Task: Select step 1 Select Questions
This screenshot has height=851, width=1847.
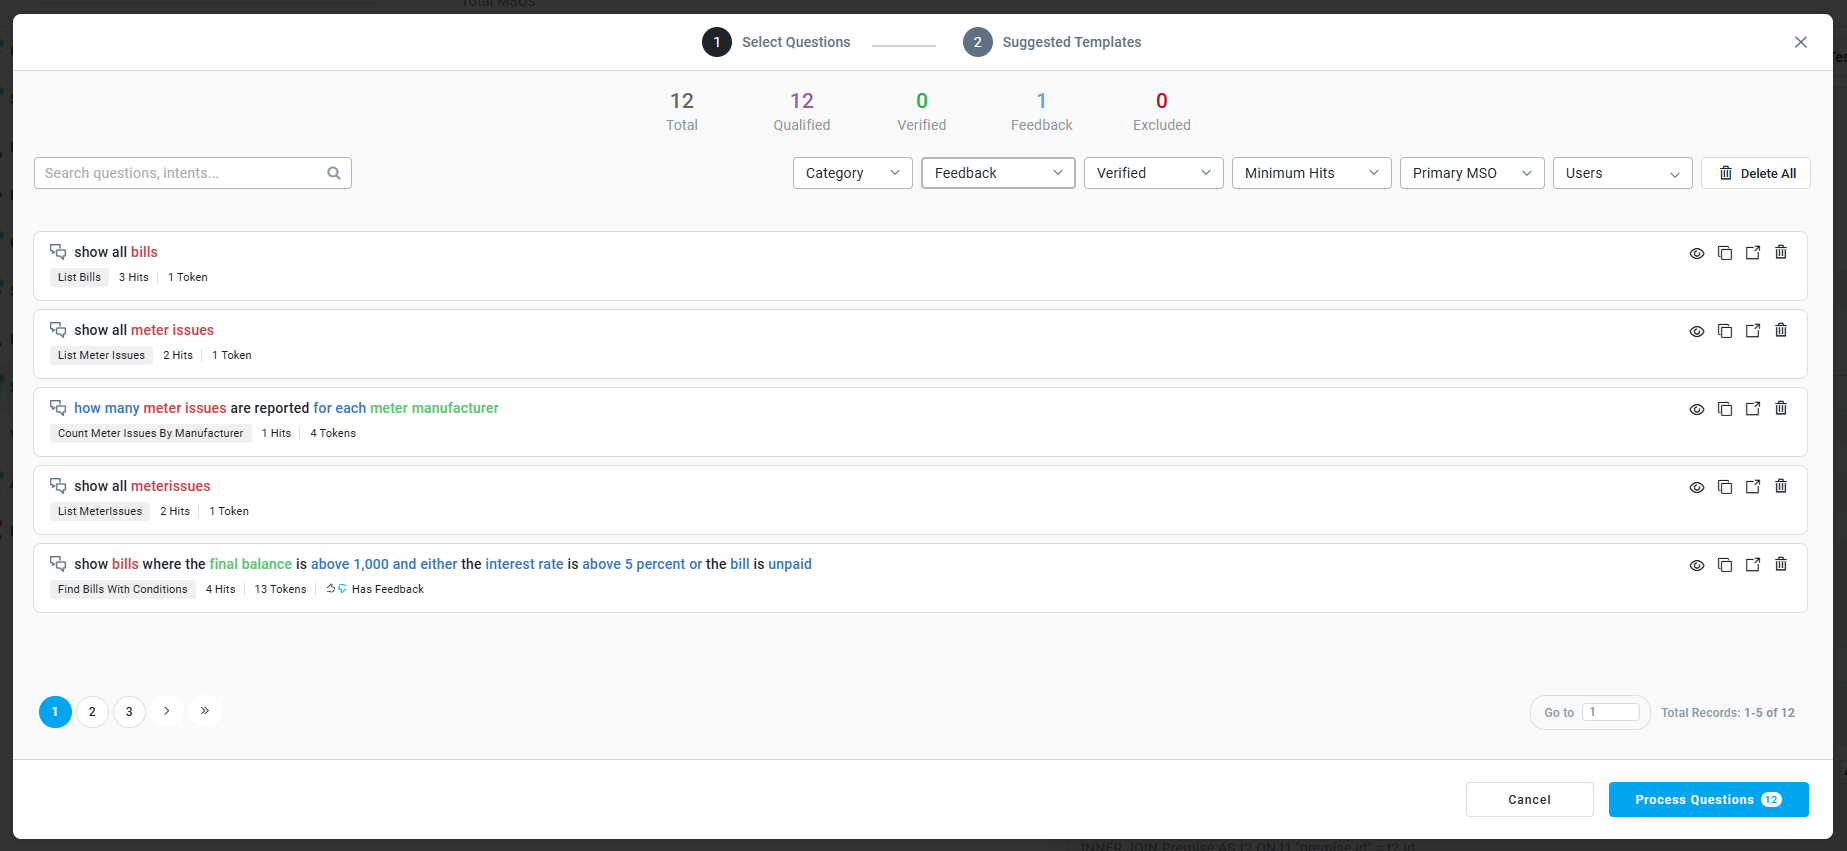Action: (776, 42)
